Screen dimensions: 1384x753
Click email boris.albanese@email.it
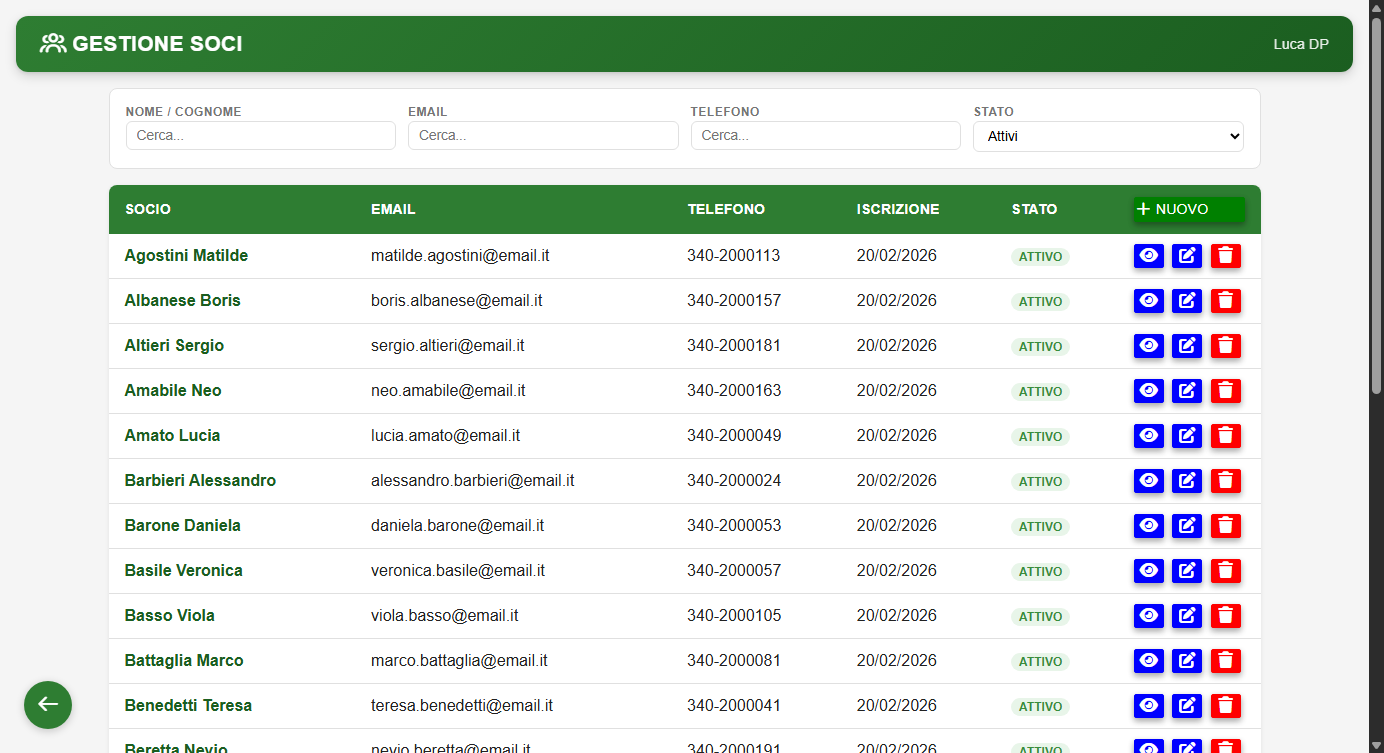tap(457, 301)
